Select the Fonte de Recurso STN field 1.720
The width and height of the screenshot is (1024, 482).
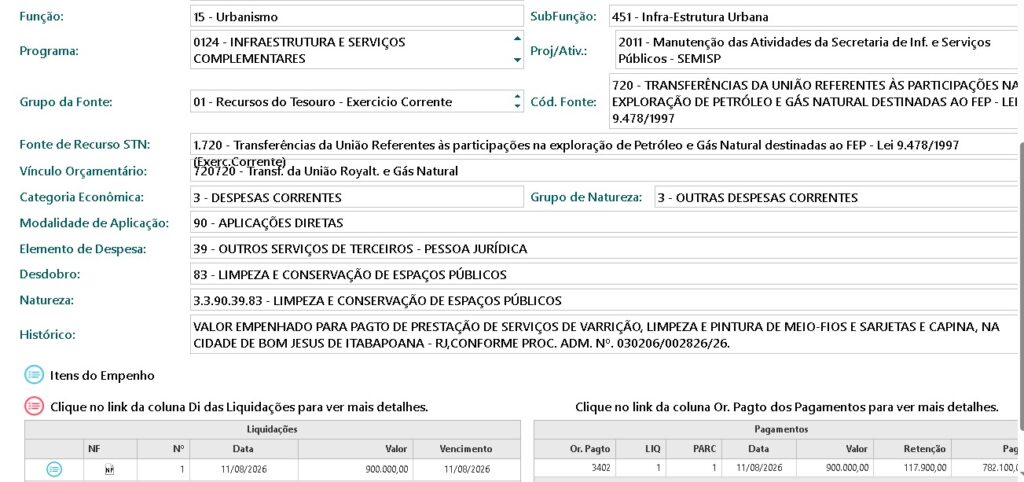604,145
